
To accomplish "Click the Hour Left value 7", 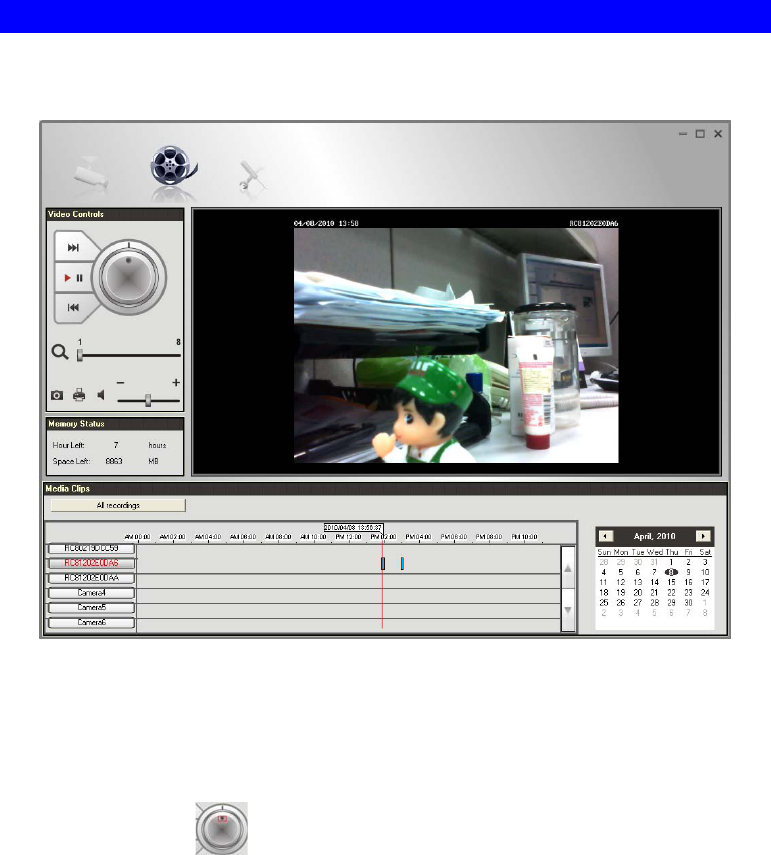I will click(x=116, y=445).
